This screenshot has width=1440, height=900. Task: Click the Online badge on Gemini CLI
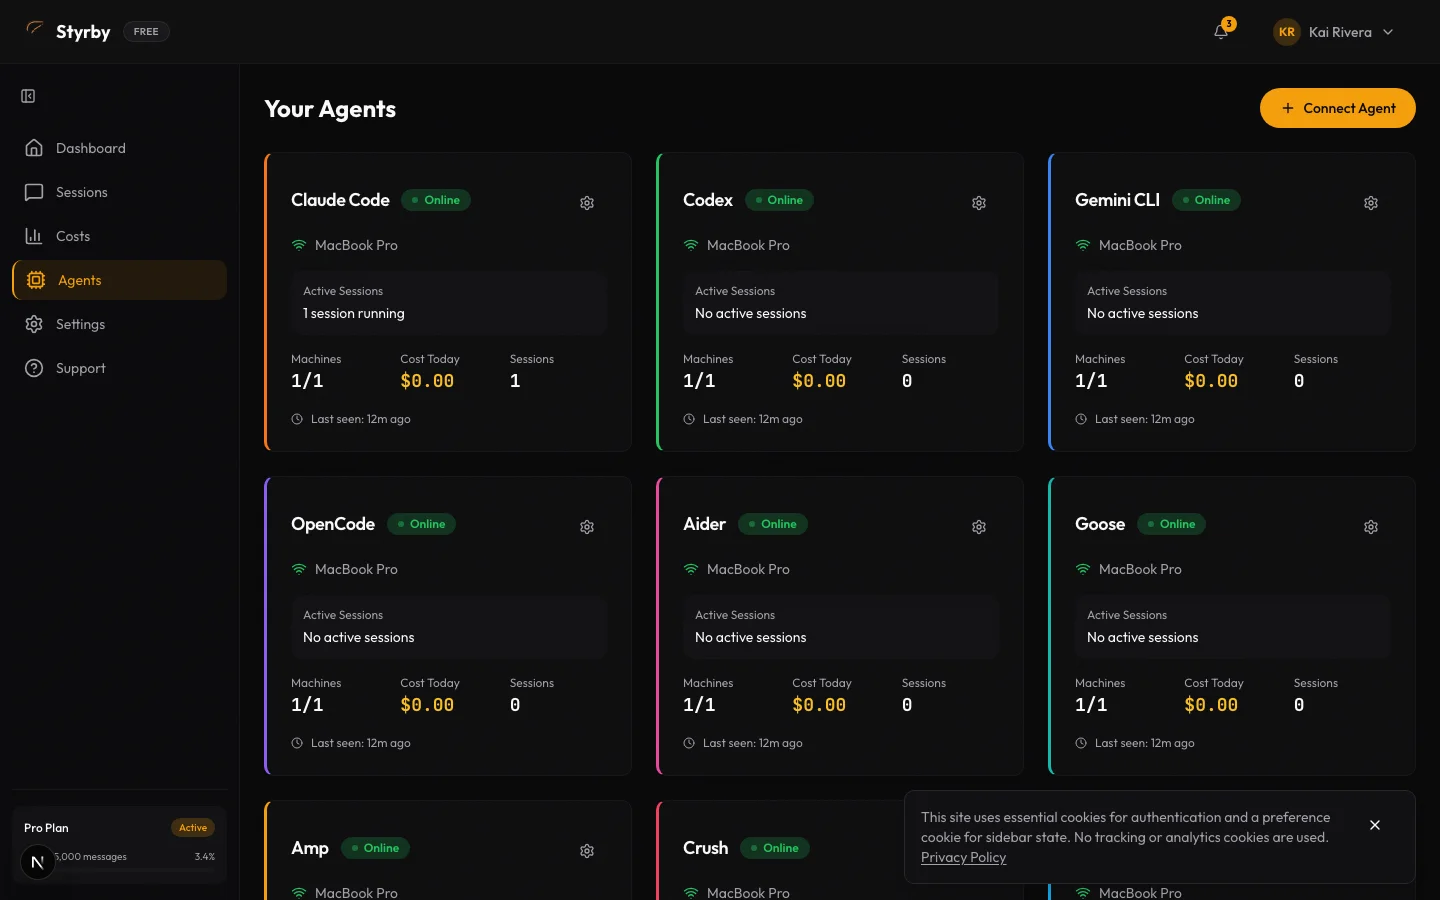tap(1206, 200)
